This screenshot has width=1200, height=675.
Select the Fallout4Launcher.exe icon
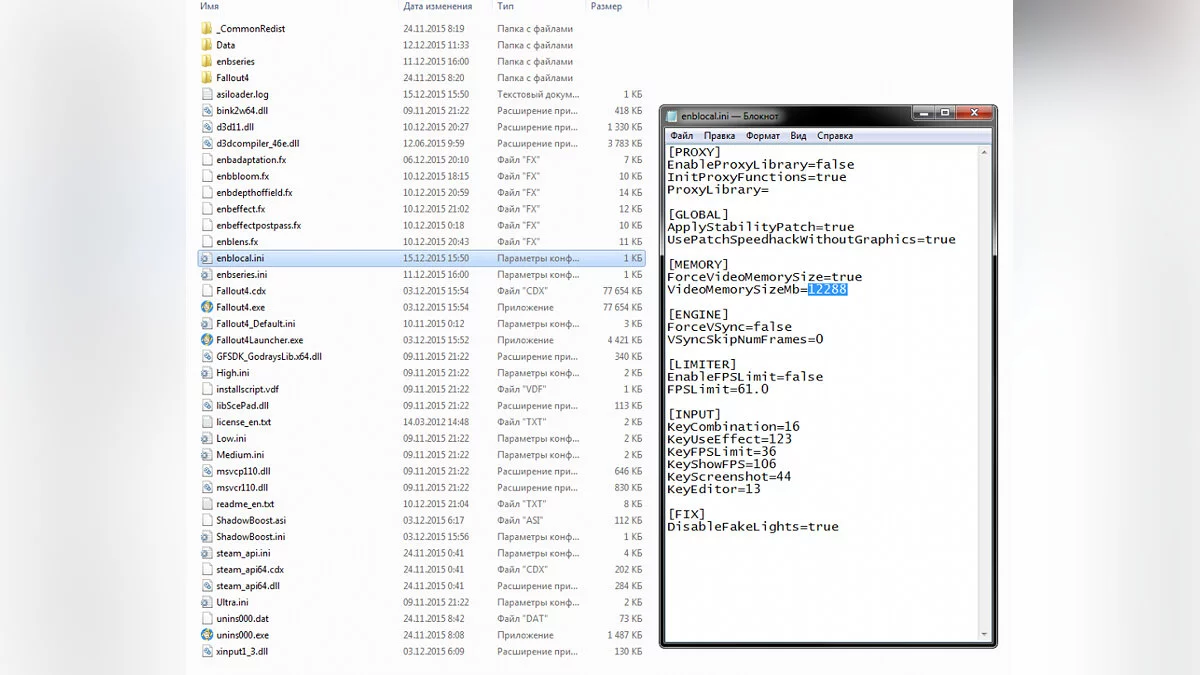[x=207, y=340]
